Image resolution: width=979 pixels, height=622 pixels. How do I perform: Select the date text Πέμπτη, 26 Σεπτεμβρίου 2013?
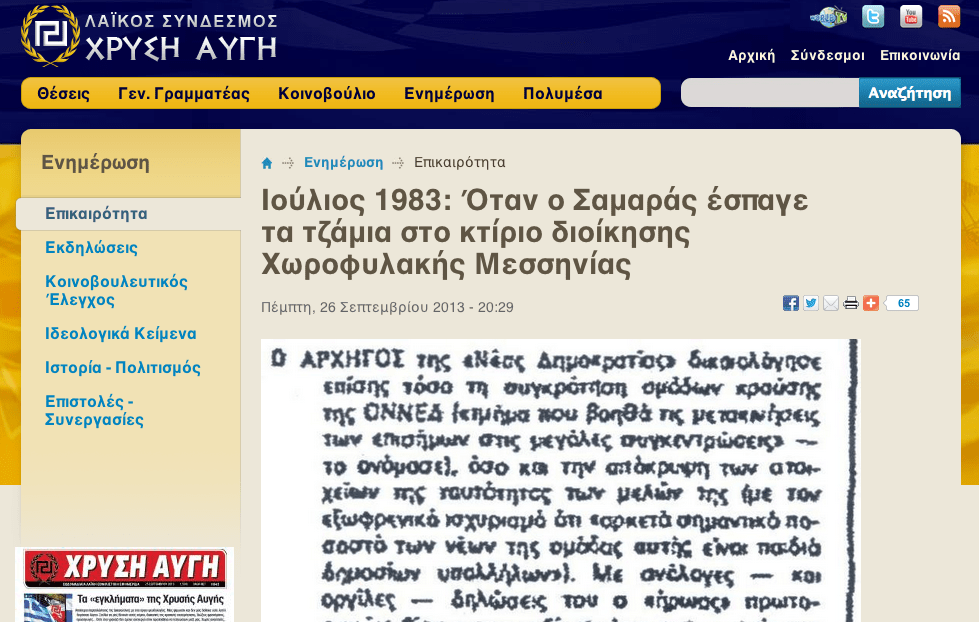[387, 307]
